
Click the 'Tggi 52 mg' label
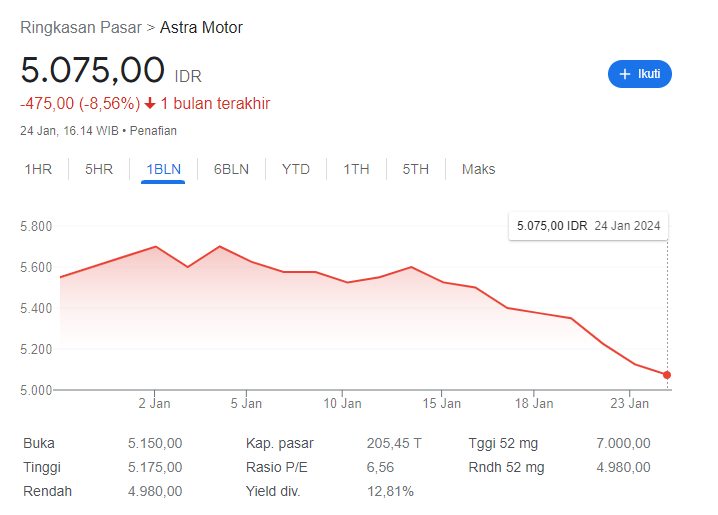503,443
